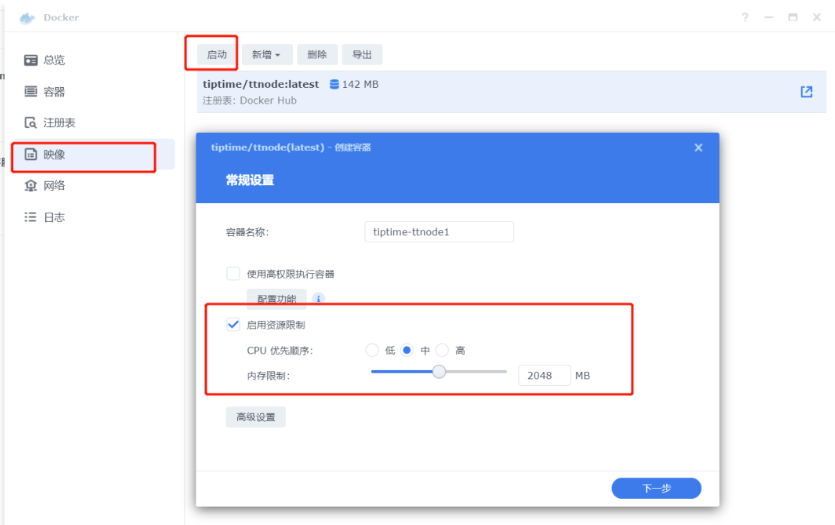835x525 pixels.
Task: Select 高 CPU priority radio button
Action: point(442,351)
